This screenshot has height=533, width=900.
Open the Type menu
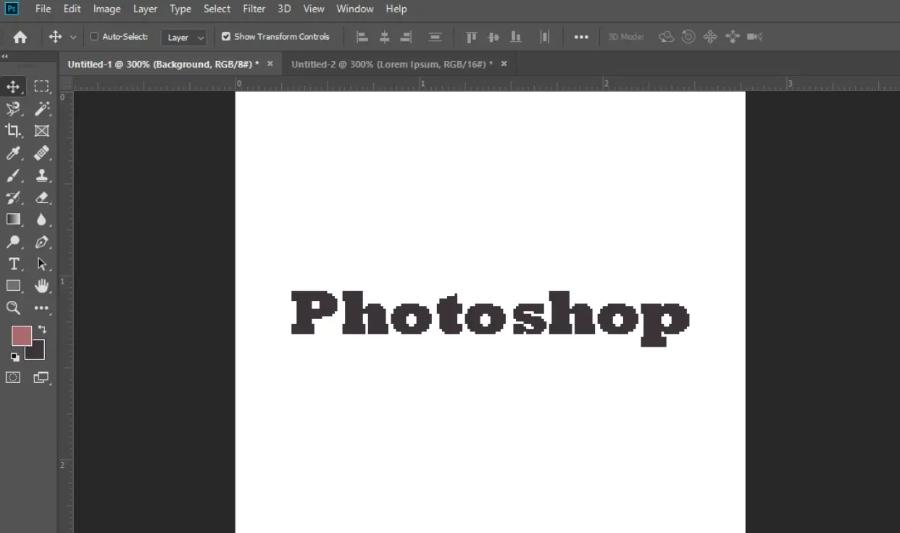pyautogui.click(x=180, y=9)
